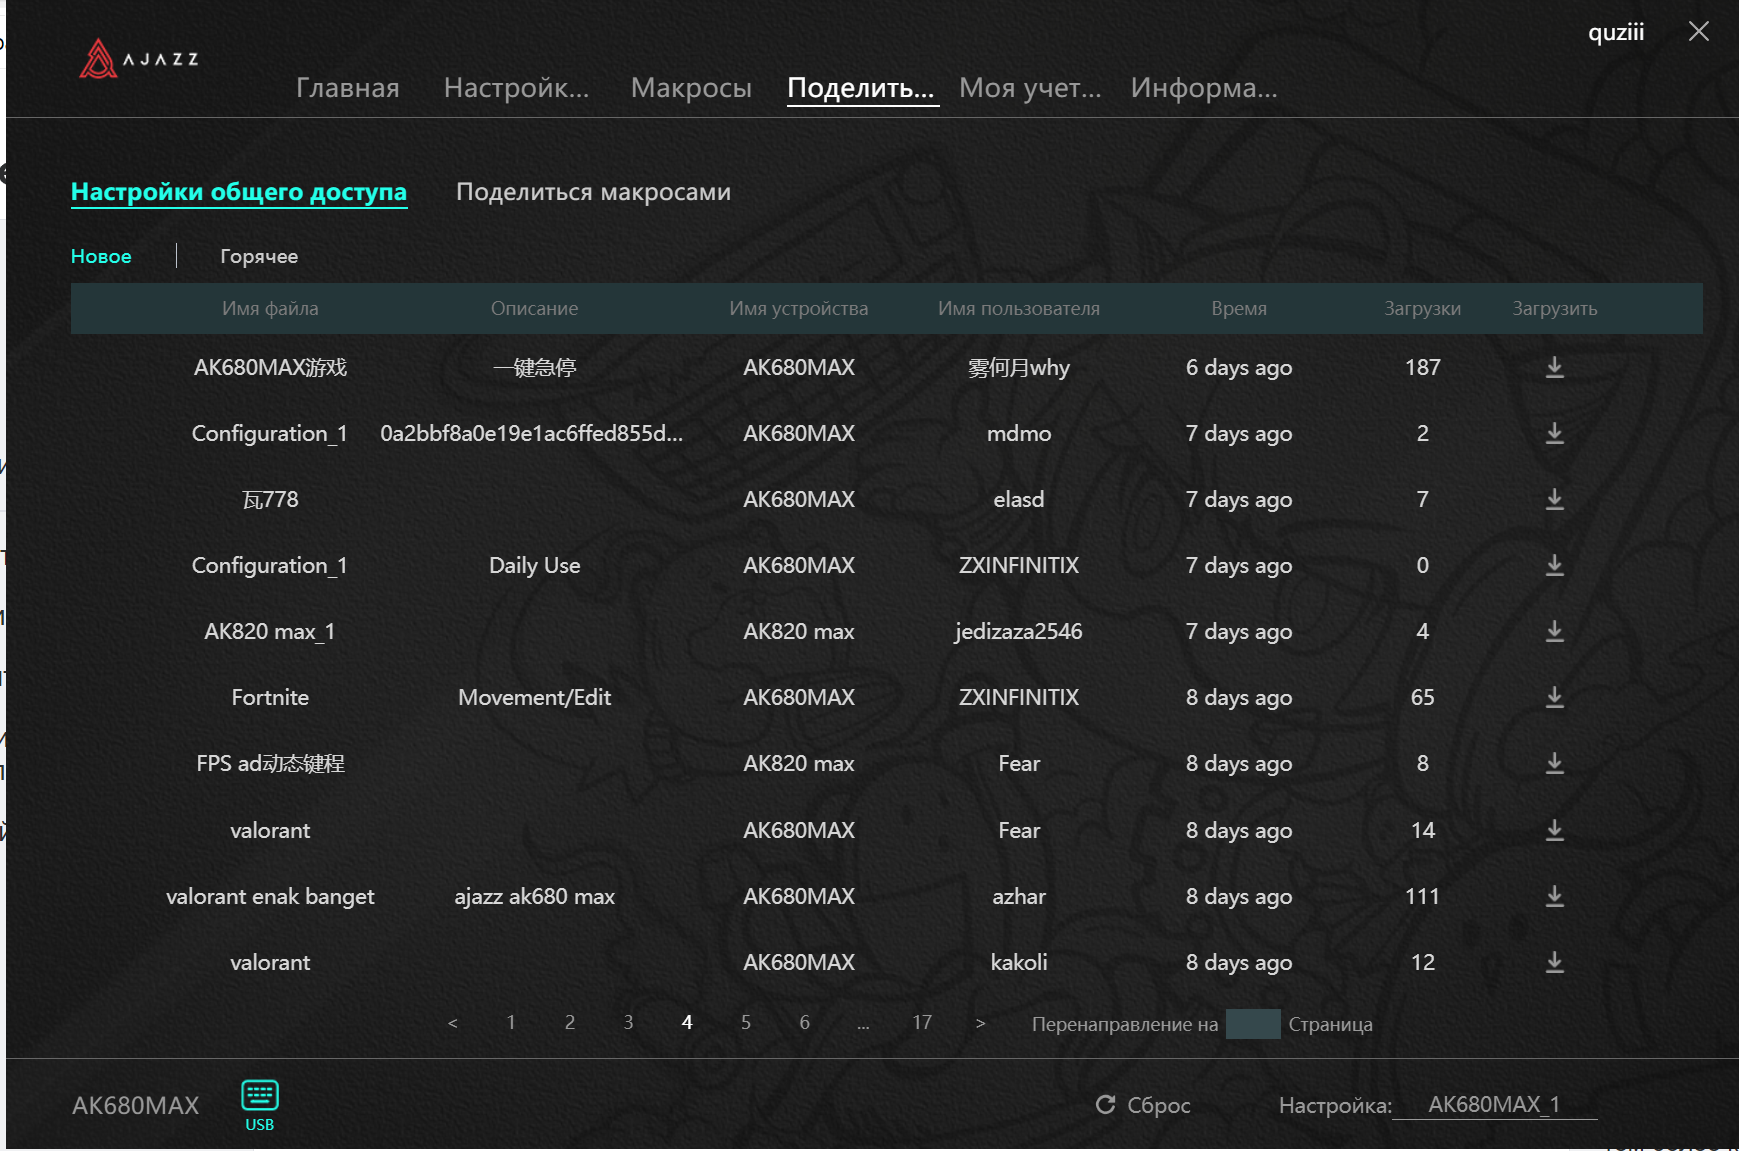Switch to the Горячее sorting filter
Image resolution: width=1739 pixels, height=1151 pixels.
[x=259, y=256]
